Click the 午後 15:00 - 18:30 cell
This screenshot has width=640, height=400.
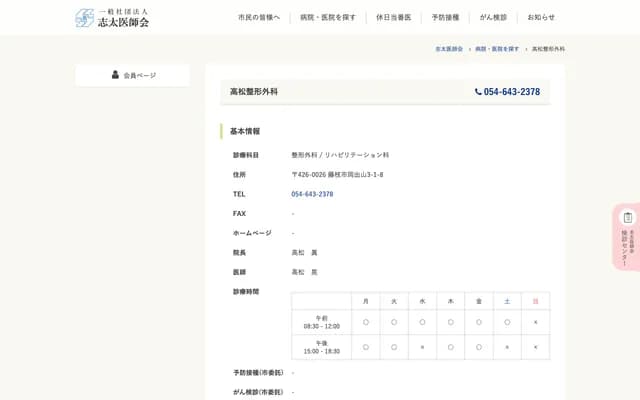pos(322,347)
